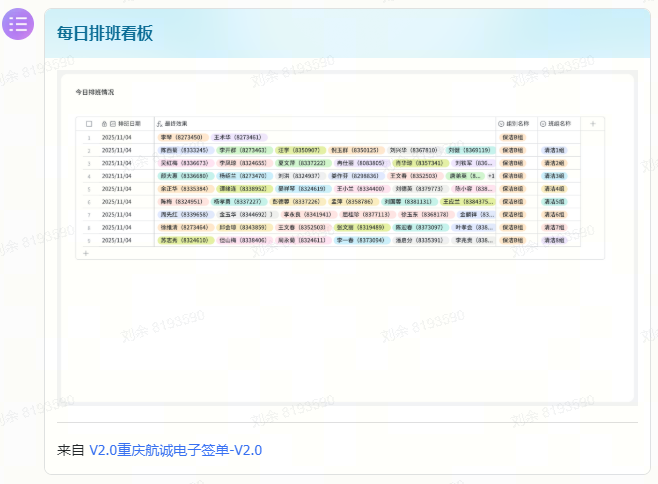Click the 保洁B组 tag in row 1

pyautogui.click(x=512, y=137)
